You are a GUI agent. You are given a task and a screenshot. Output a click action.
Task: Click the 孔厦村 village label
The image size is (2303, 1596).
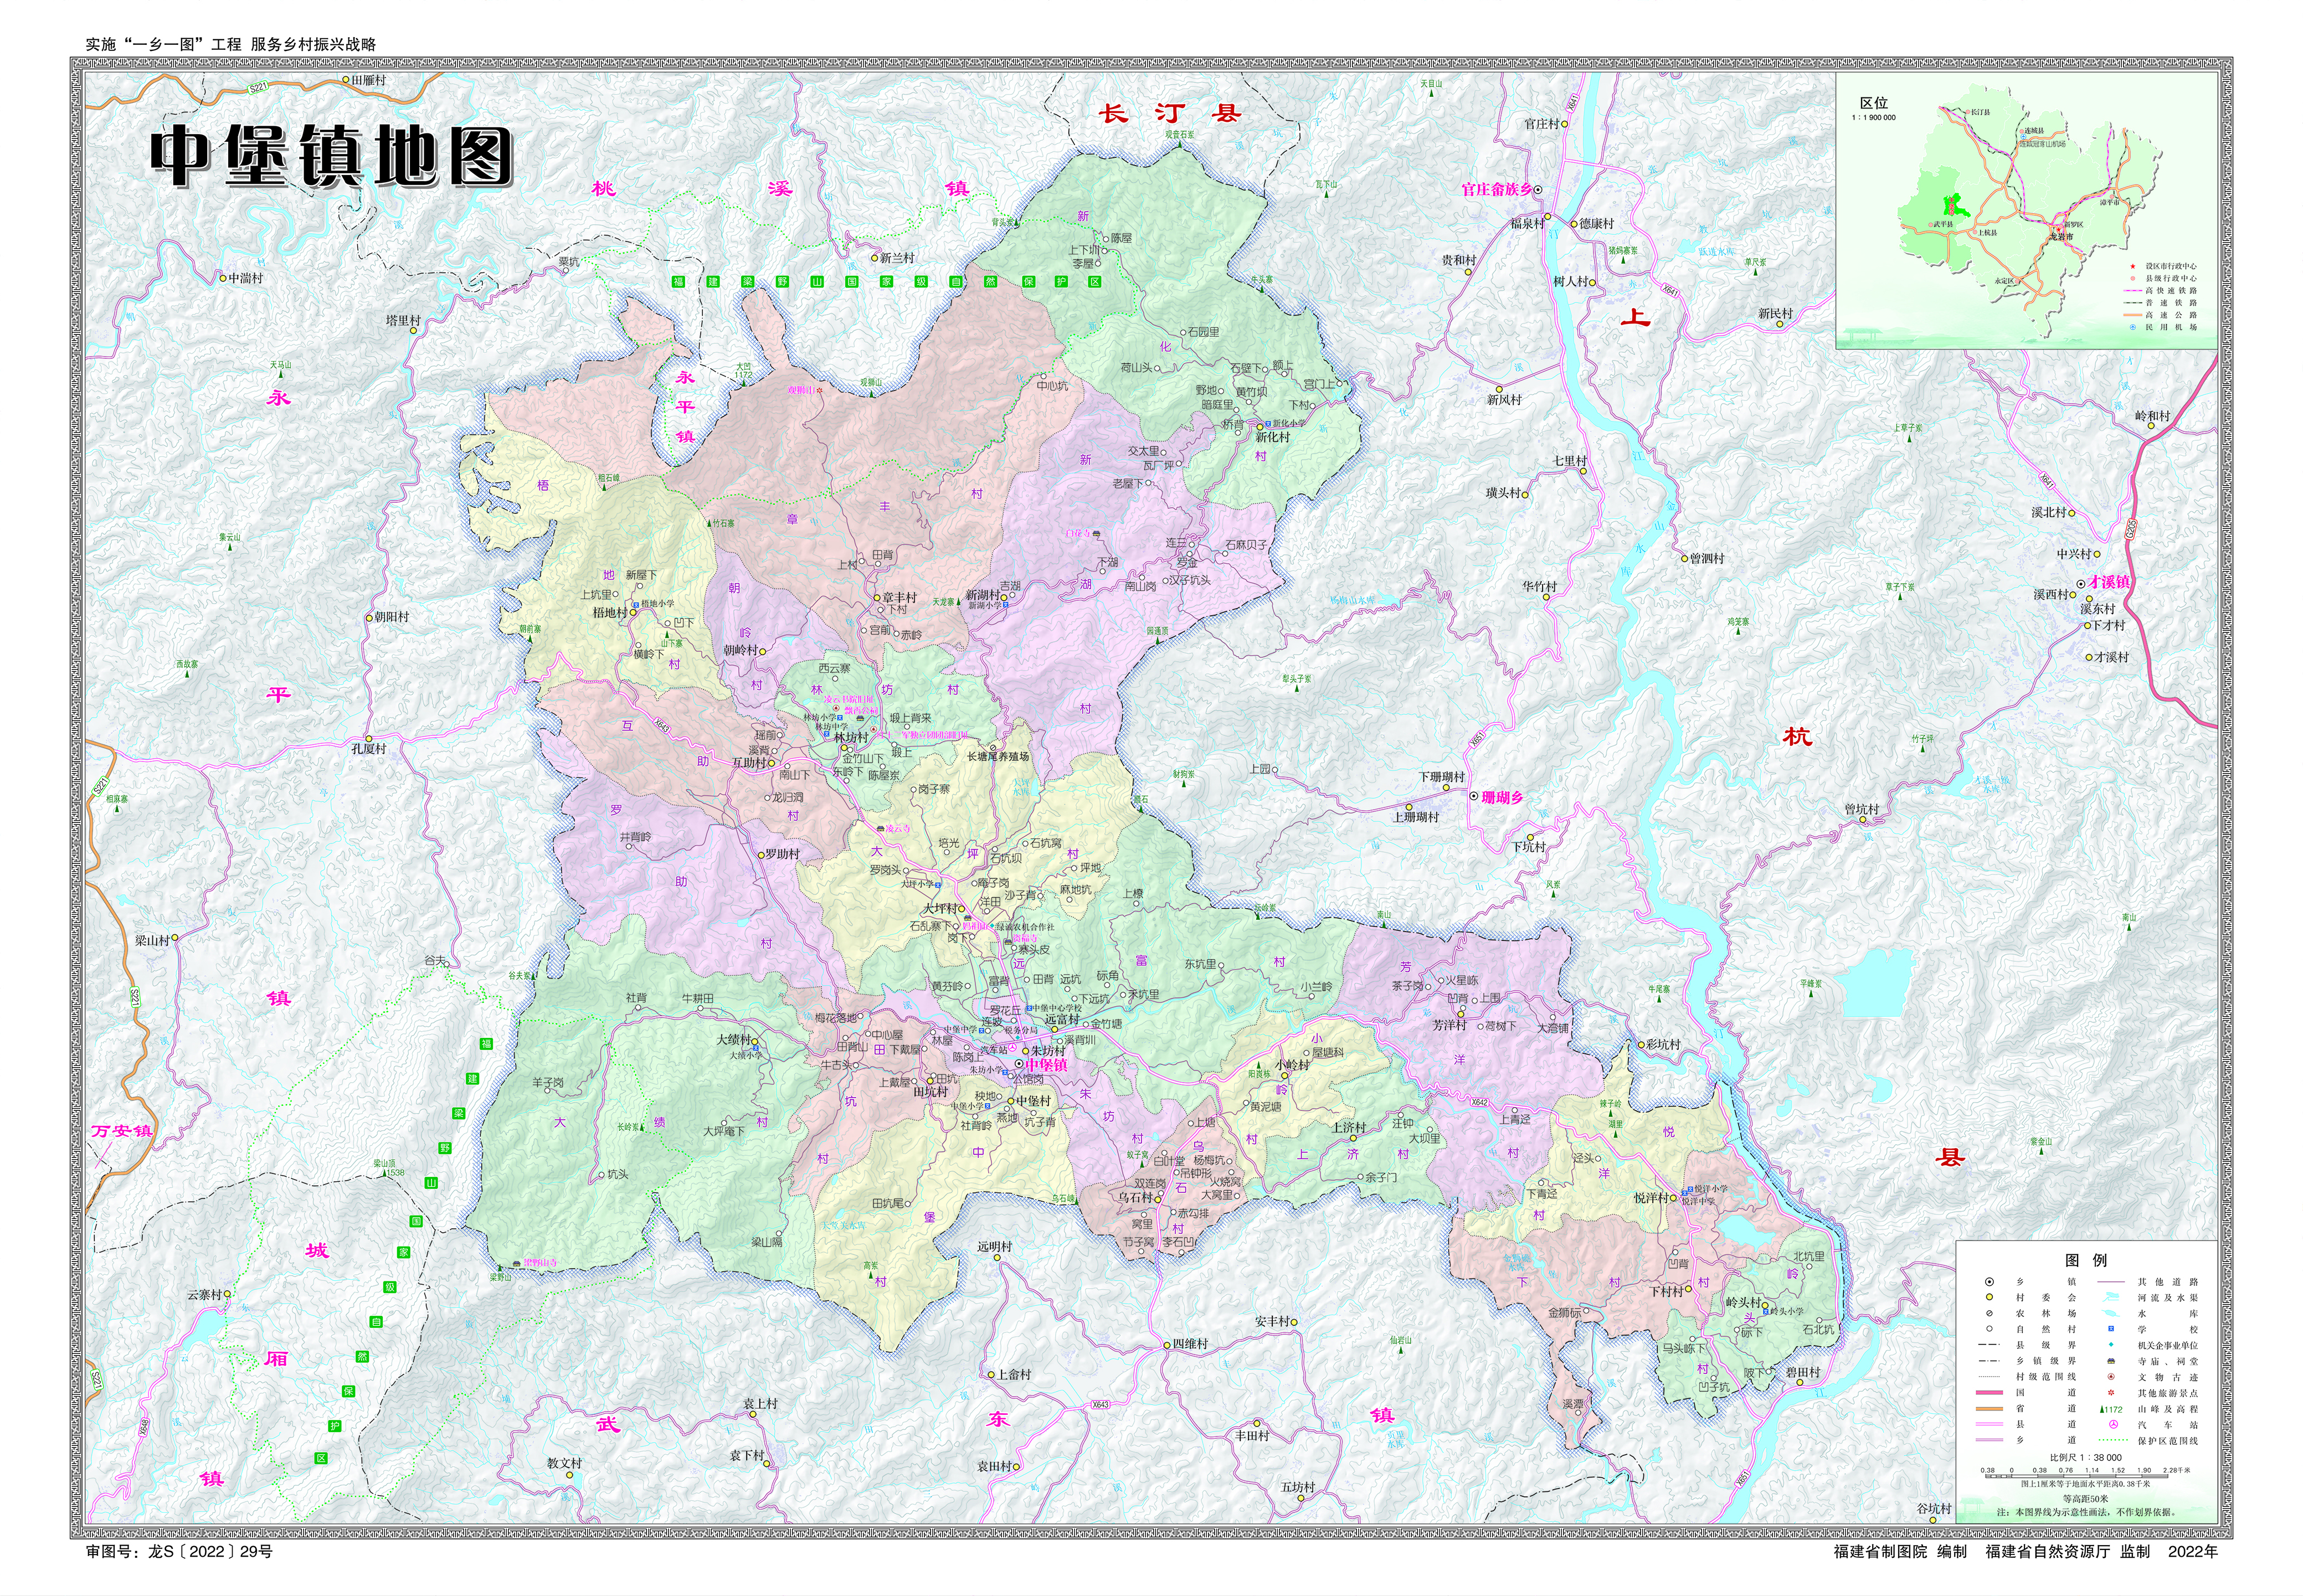tap(368, 748)
